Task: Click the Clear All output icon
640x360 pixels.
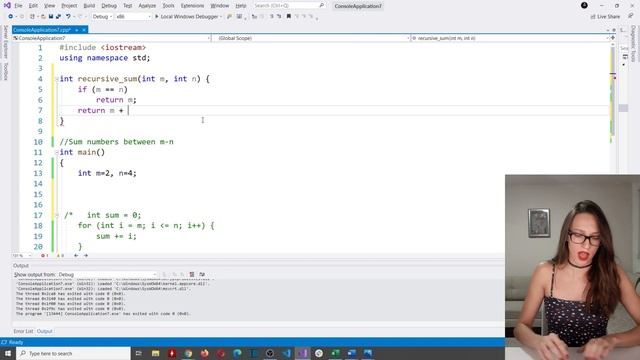Action: coord(192,274)
